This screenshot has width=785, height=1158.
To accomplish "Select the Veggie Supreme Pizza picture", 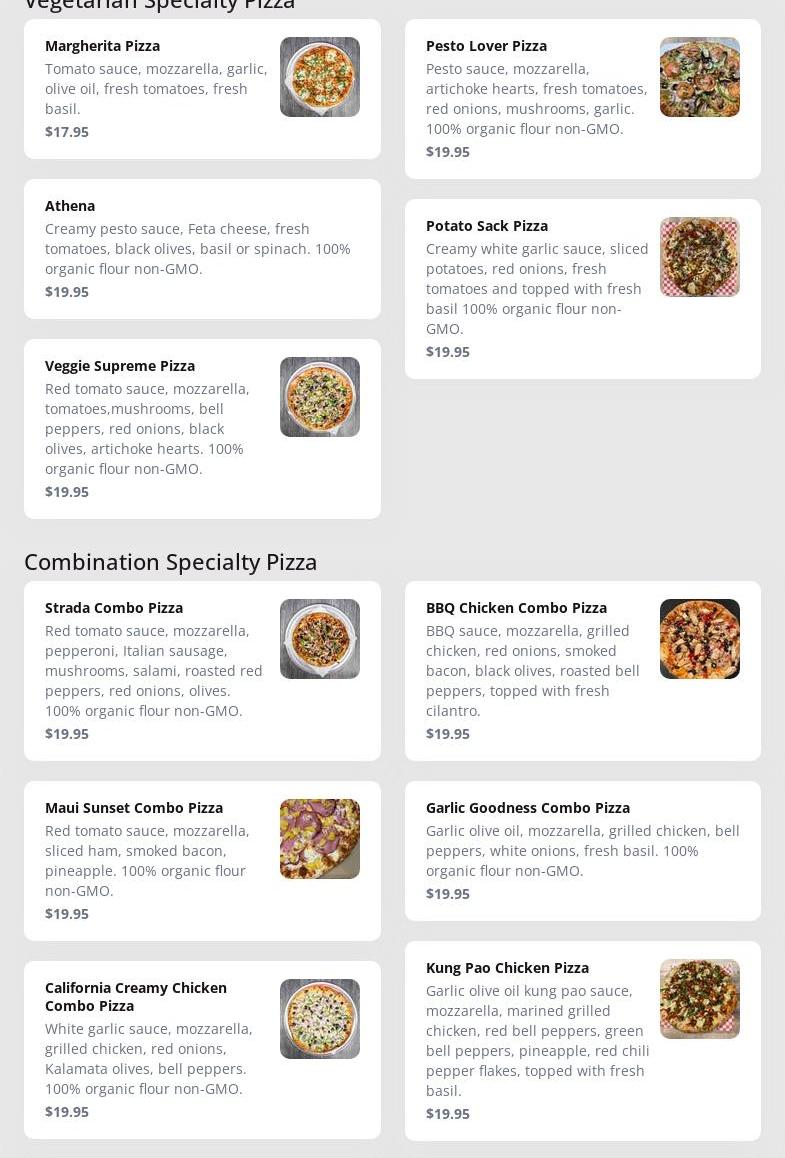I will click(x=319, y=397).
